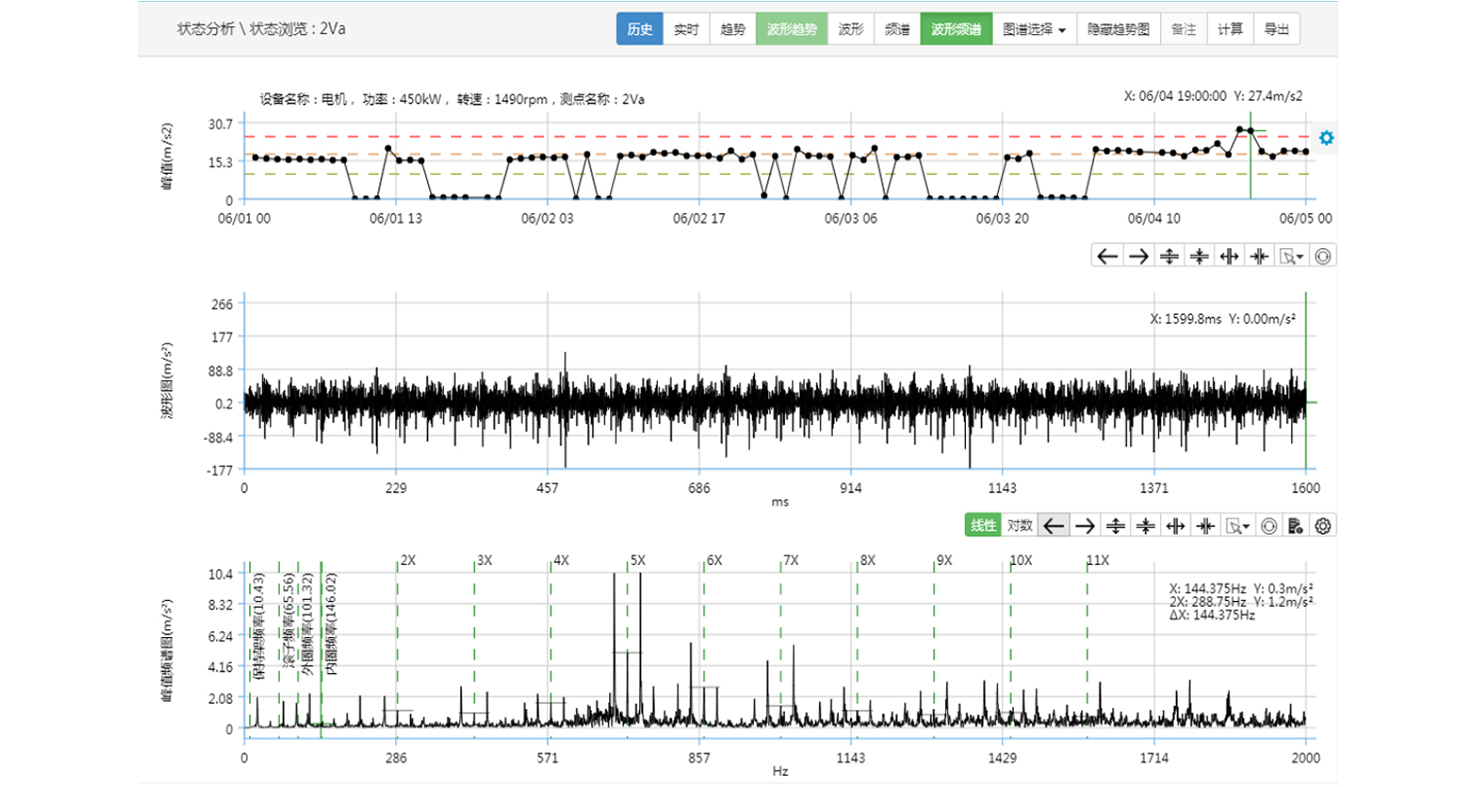Click the 导出 export button
This screenshot has height=787, width=1473.
tap(1276, 29)
